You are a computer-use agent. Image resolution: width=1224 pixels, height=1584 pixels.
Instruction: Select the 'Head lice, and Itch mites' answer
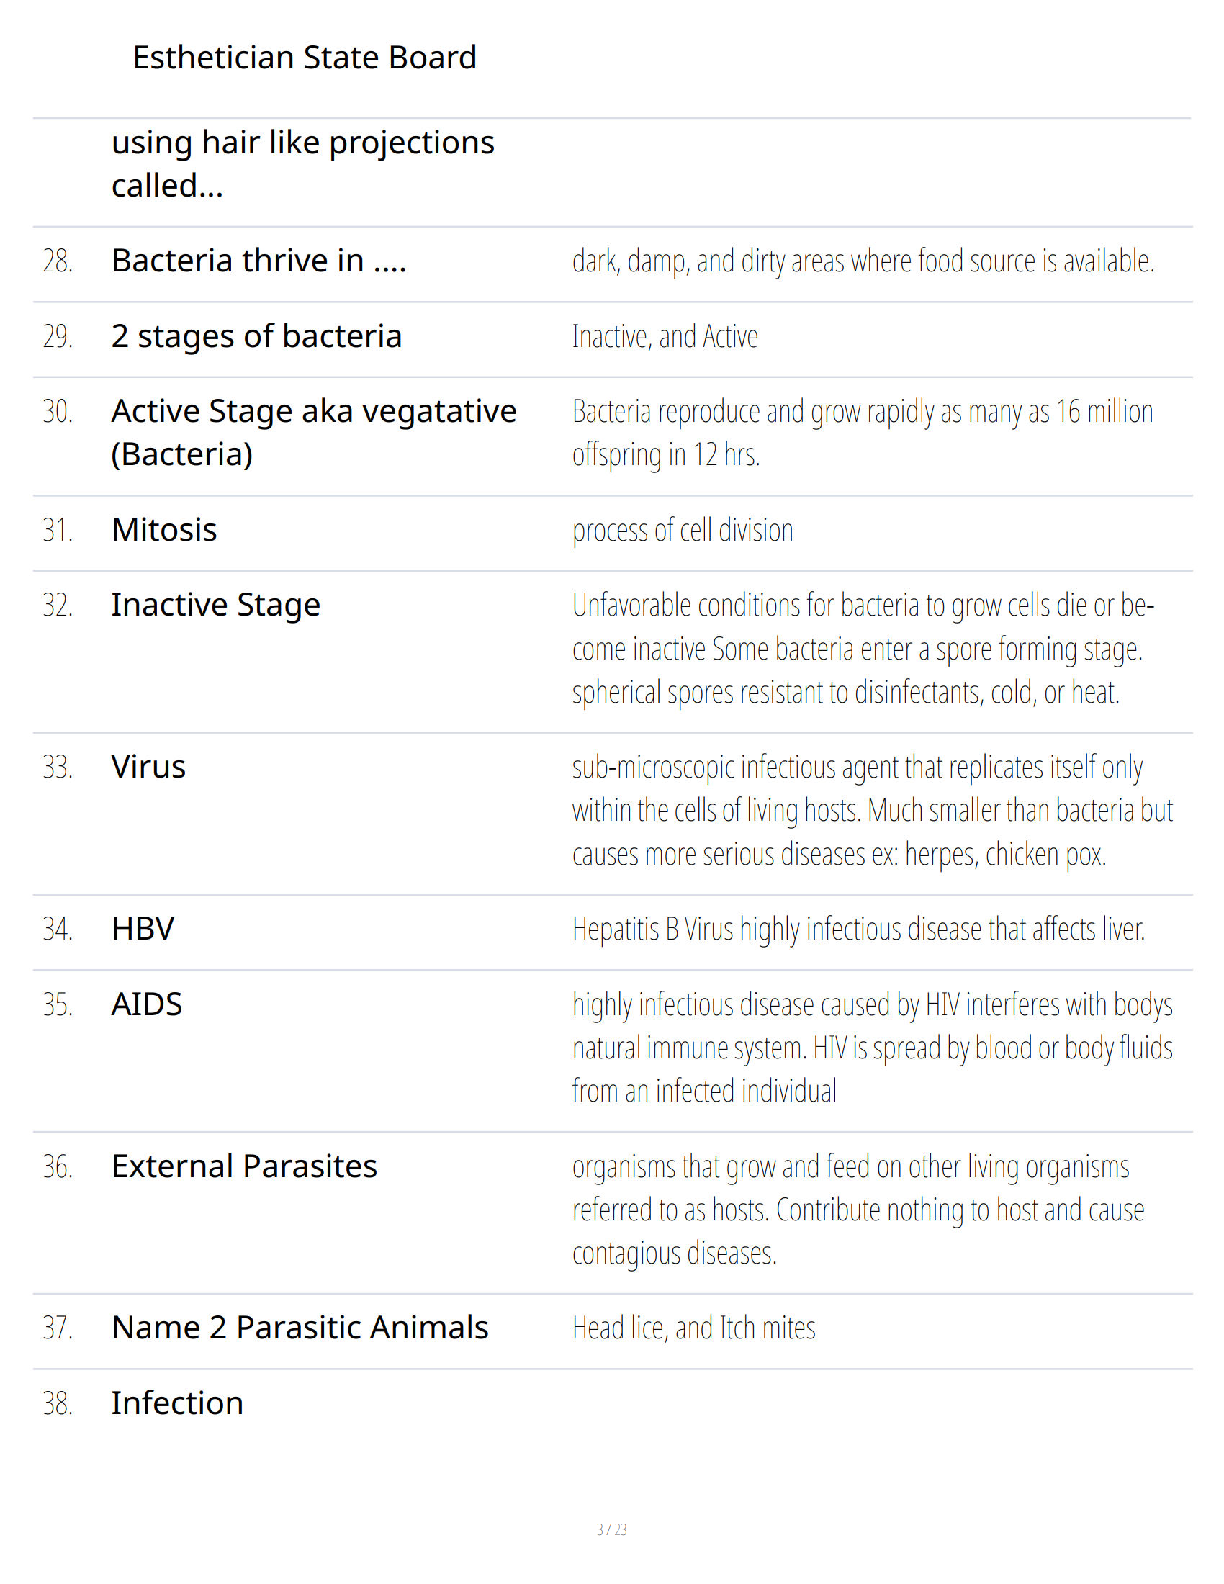point(694,1328)
